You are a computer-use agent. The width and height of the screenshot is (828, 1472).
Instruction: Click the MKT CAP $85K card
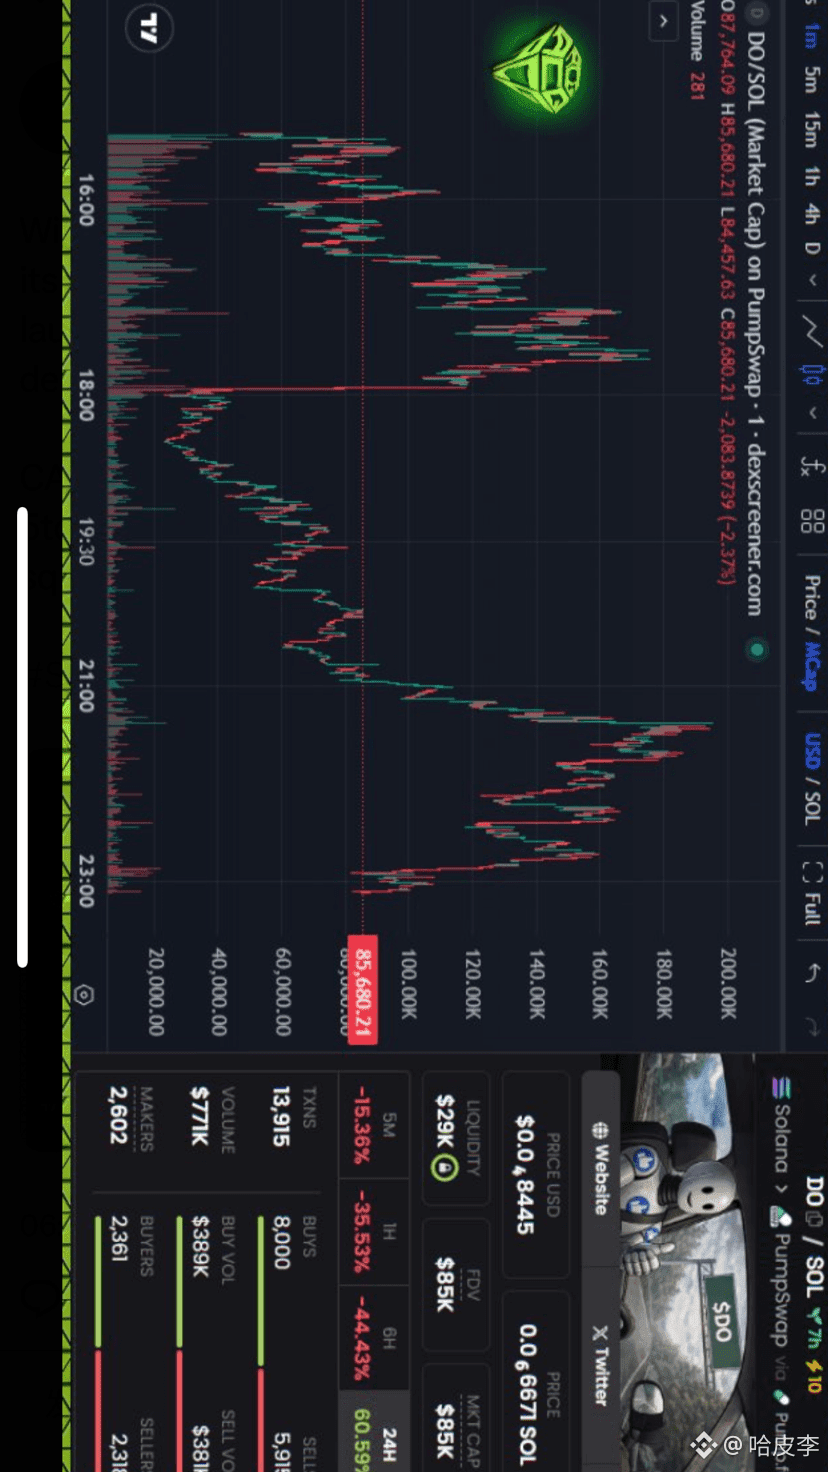point(456,1420)
